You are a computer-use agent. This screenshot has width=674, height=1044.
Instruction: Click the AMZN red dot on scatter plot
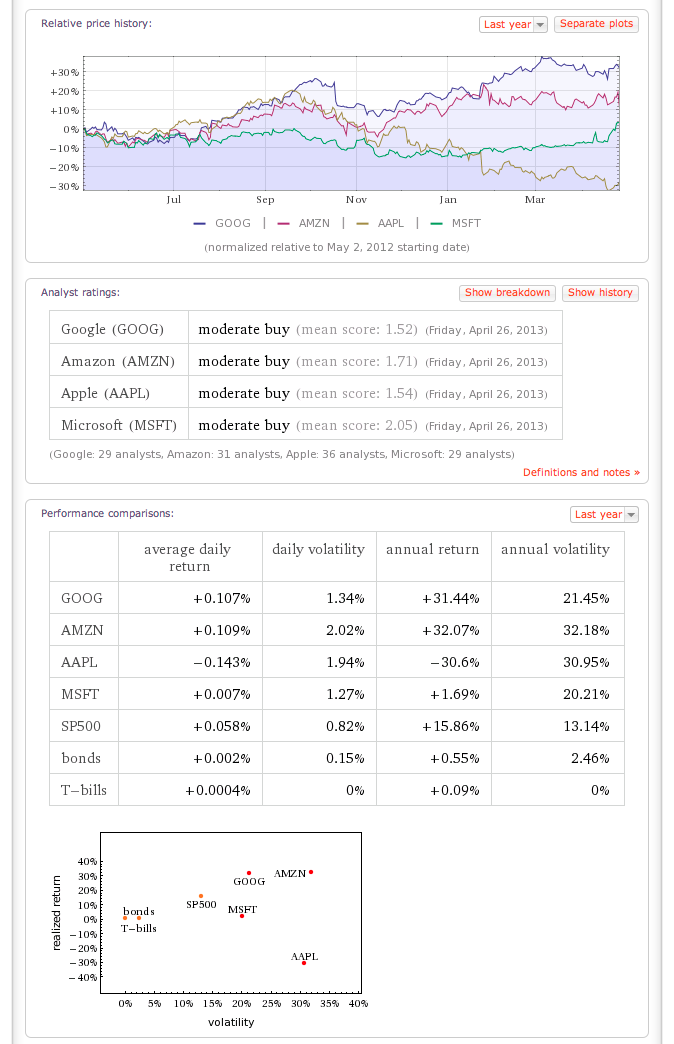pyautogui.click(x=311, y=872)
